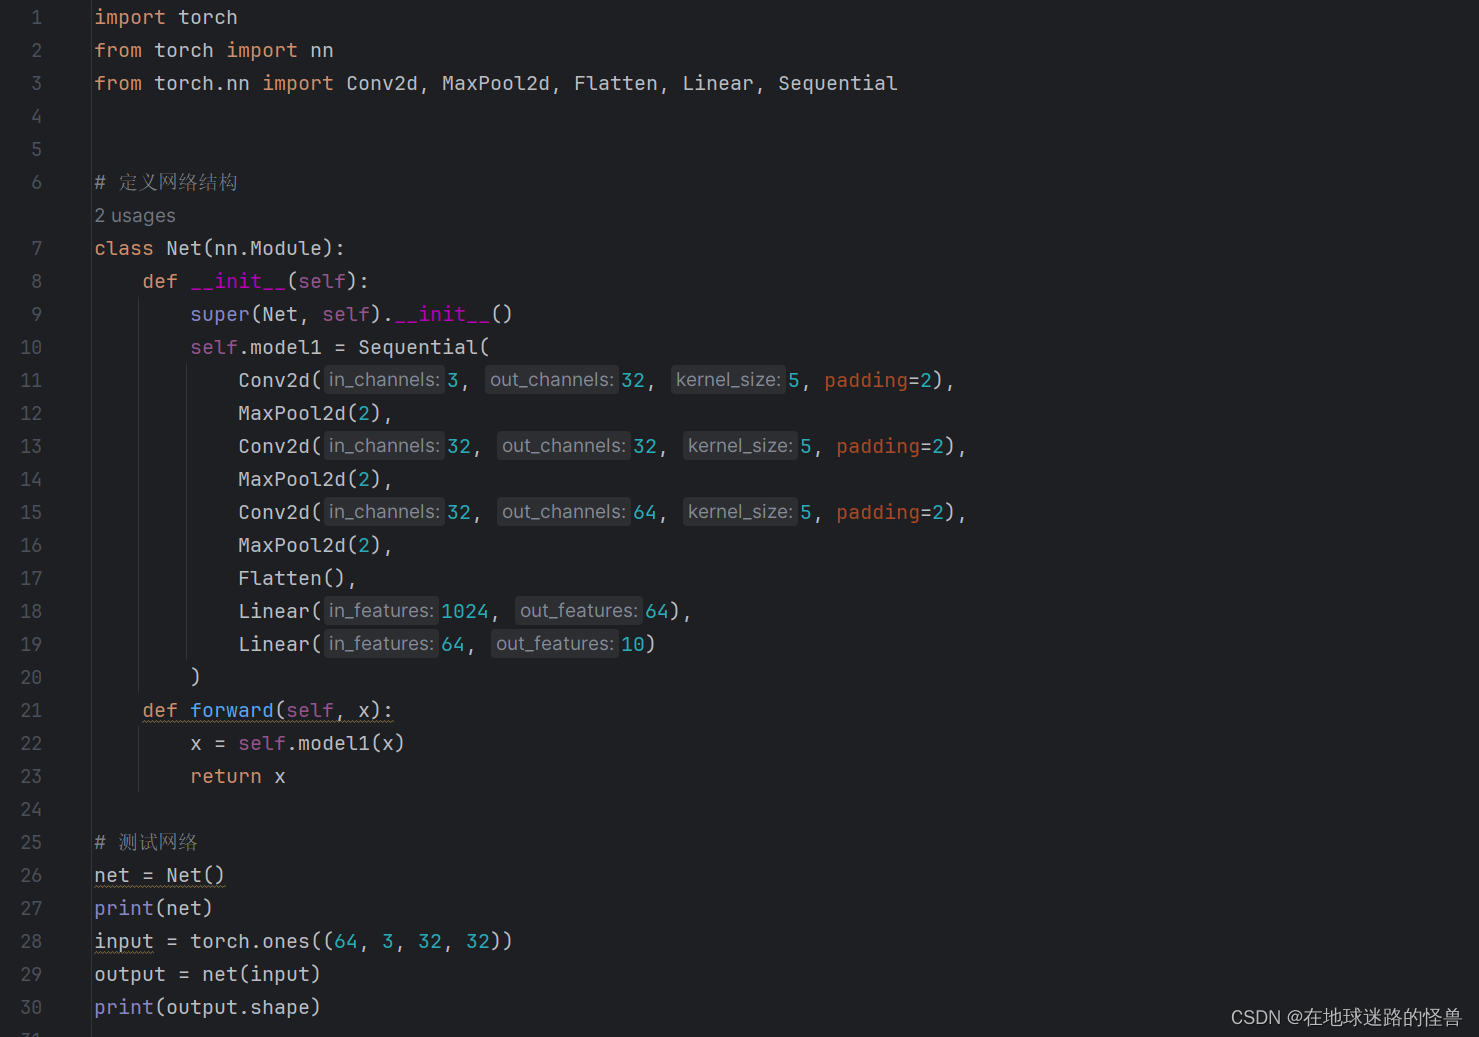Viewport: 1479px width, 1037px height.
Task: Click 'def forward(self, x):' definition
Action: pyautogui.click(x=268, y=710)
